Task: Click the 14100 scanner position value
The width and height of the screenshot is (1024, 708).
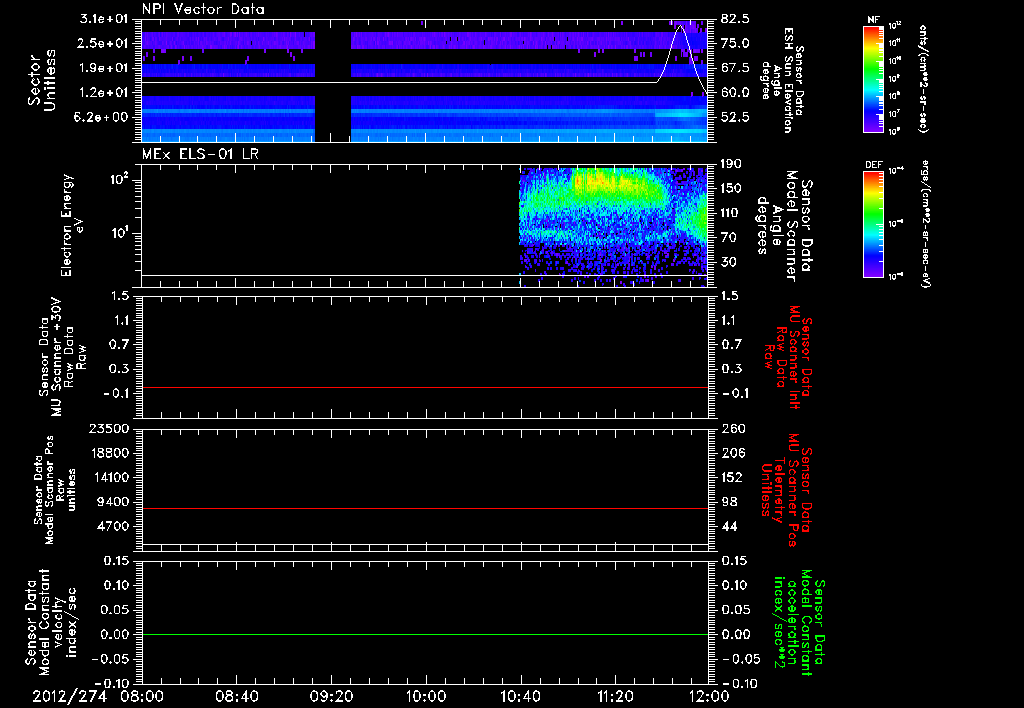Action: pyautogui.click(x=109, y=477)
